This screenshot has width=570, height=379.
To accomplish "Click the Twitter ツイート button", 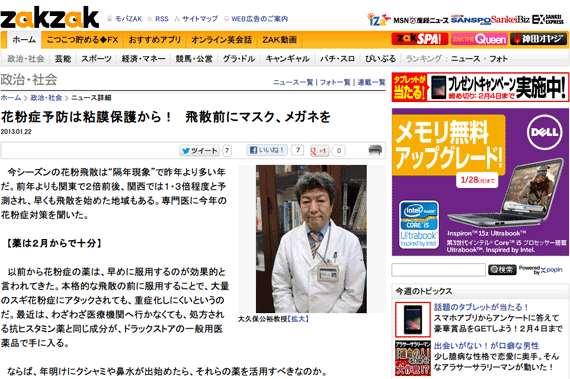I will (200, 150).
